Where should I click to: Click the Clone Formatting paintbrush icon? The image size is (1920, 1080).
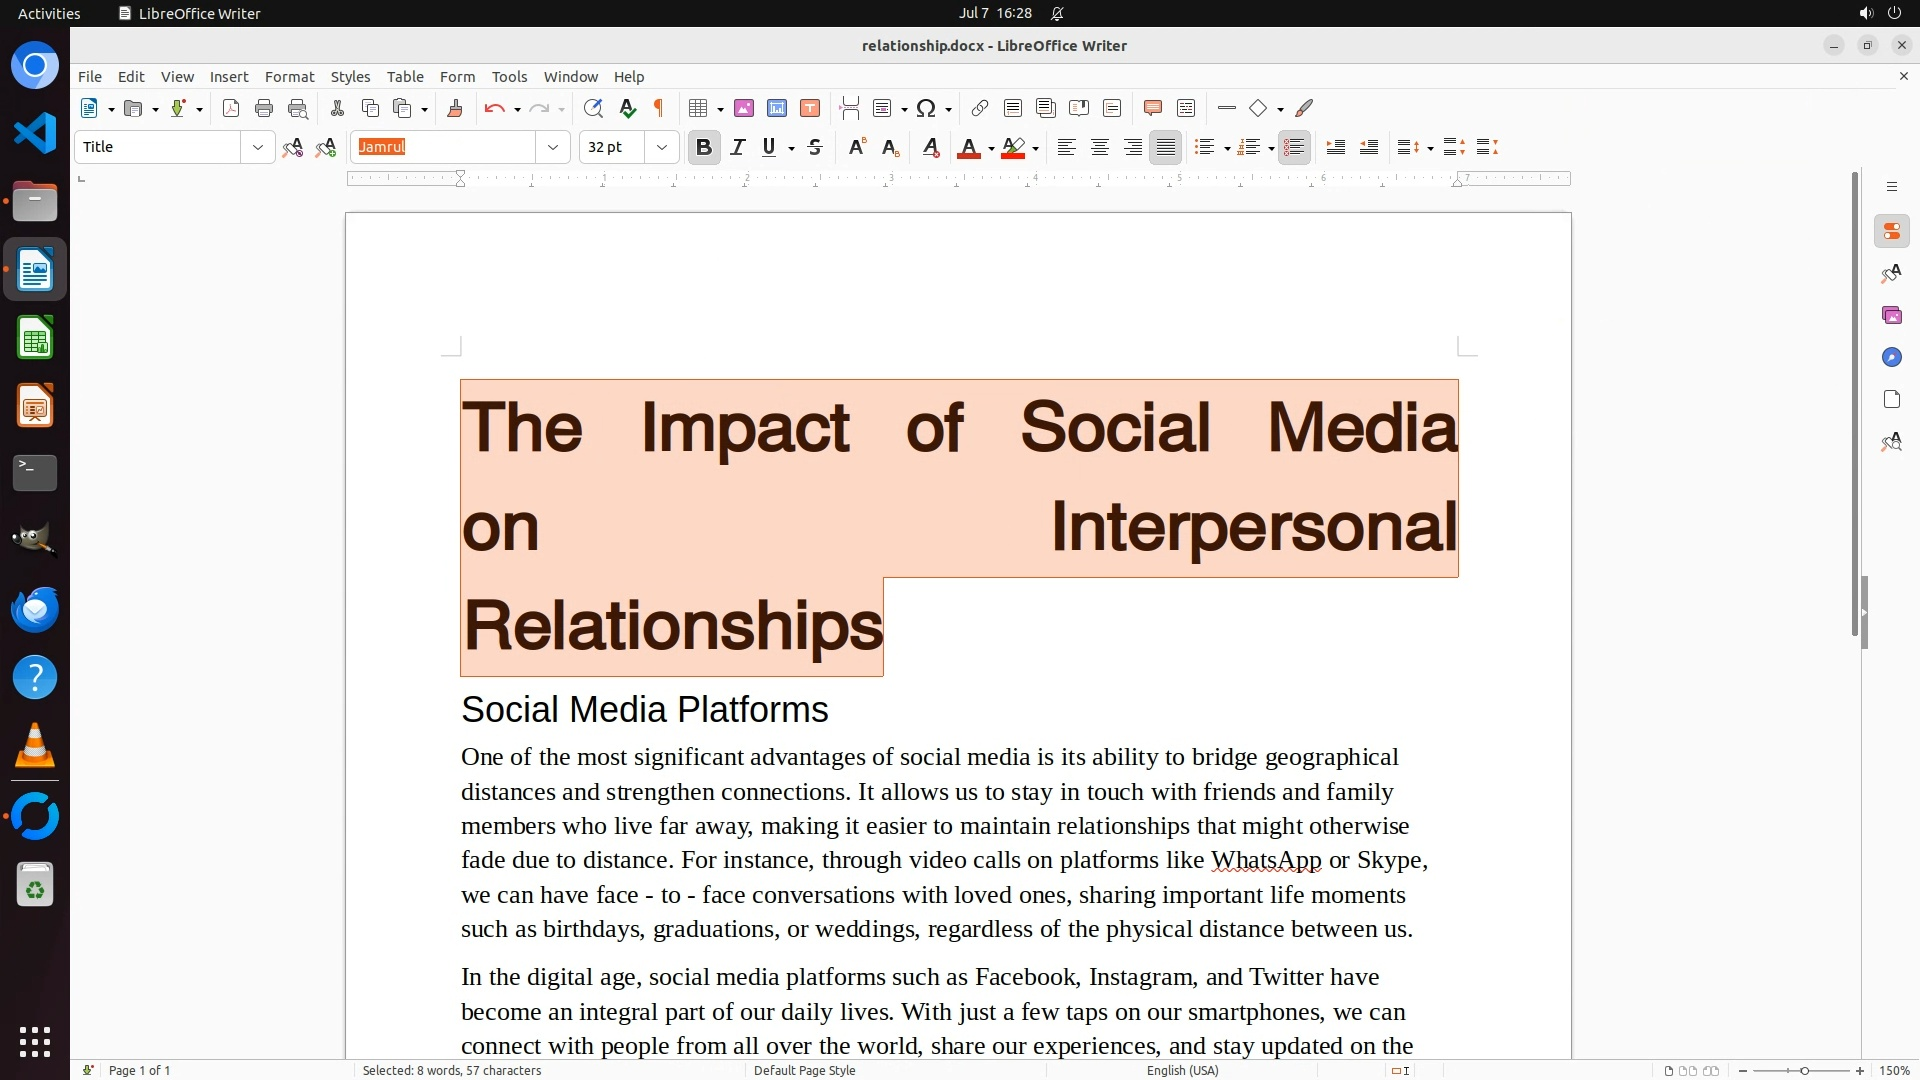click(x=454, y=108)
